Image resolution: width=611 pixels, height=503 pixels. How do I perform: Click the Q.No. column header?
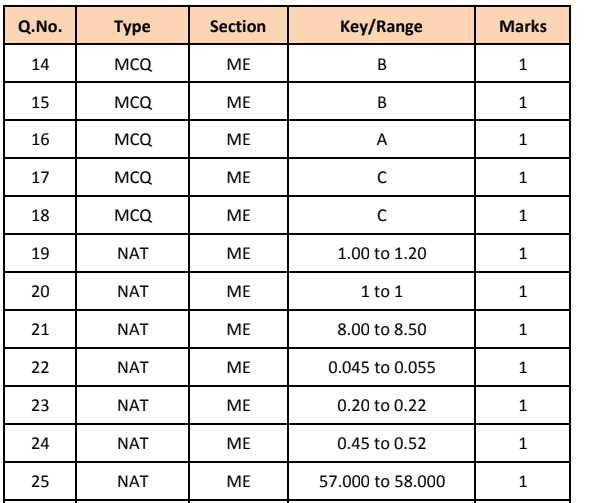40,26
